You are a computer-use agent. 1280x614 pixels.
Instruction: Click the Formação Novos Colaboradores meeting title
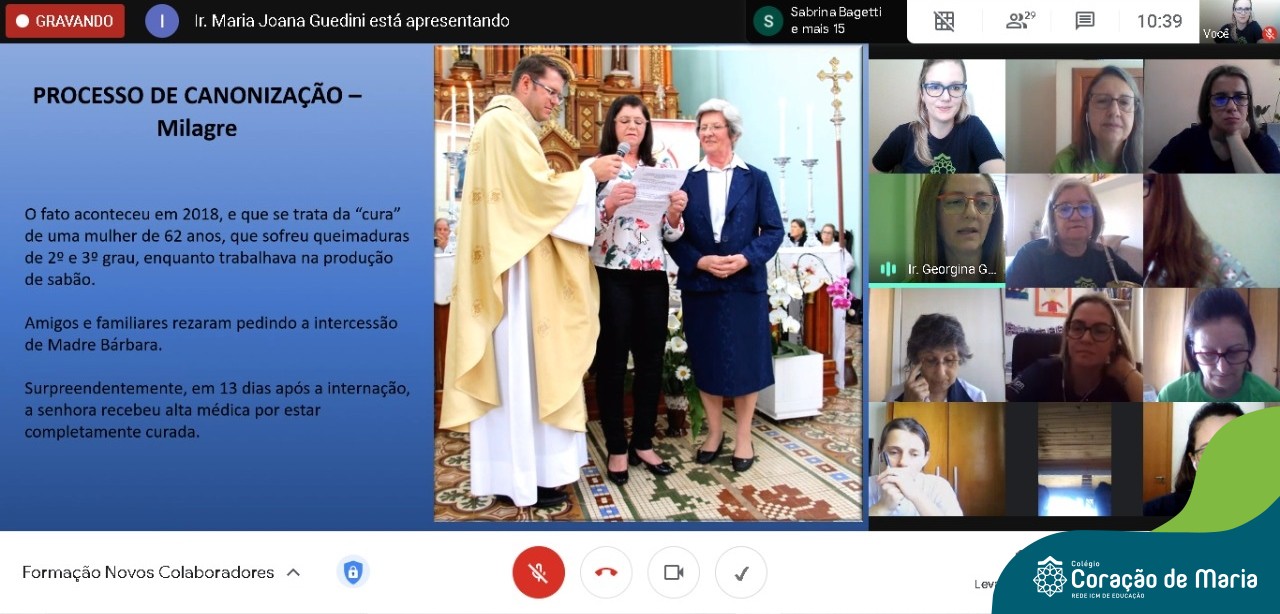pyautogui.click(x=148, y=573)
